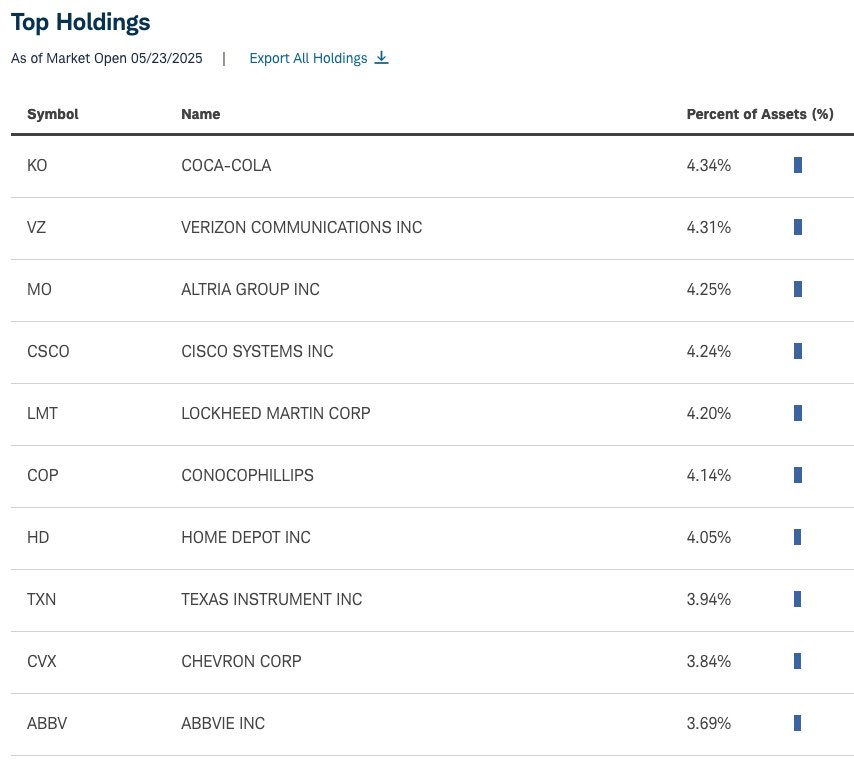Screen dimensions: 854x774
Task: Select the Percent of Assets column header
Action: click(x=760, y=114)
